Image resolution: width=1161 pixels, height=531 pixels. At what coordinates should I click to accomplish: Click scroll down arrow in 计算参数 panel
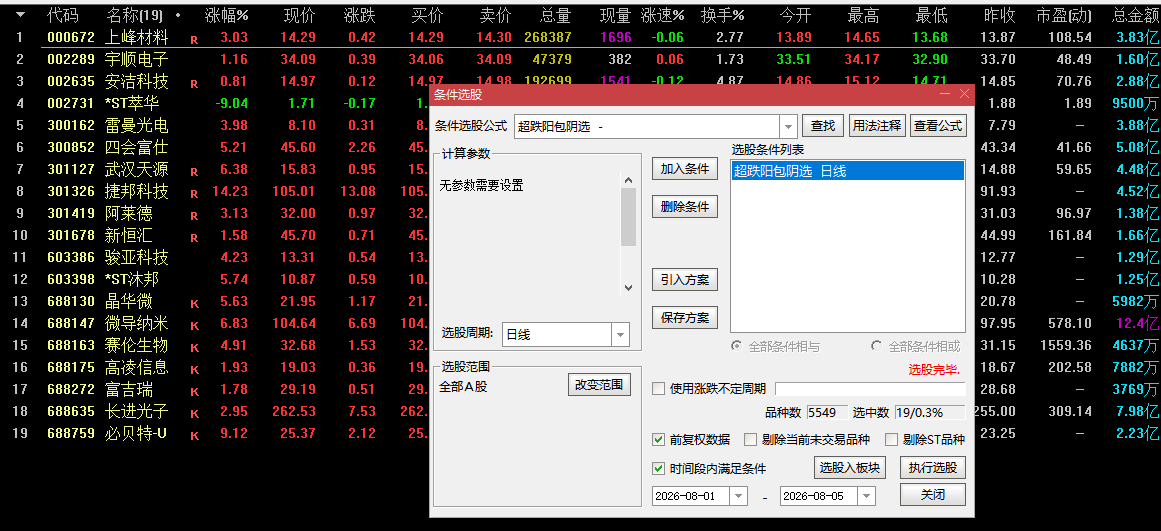[629, 288]
